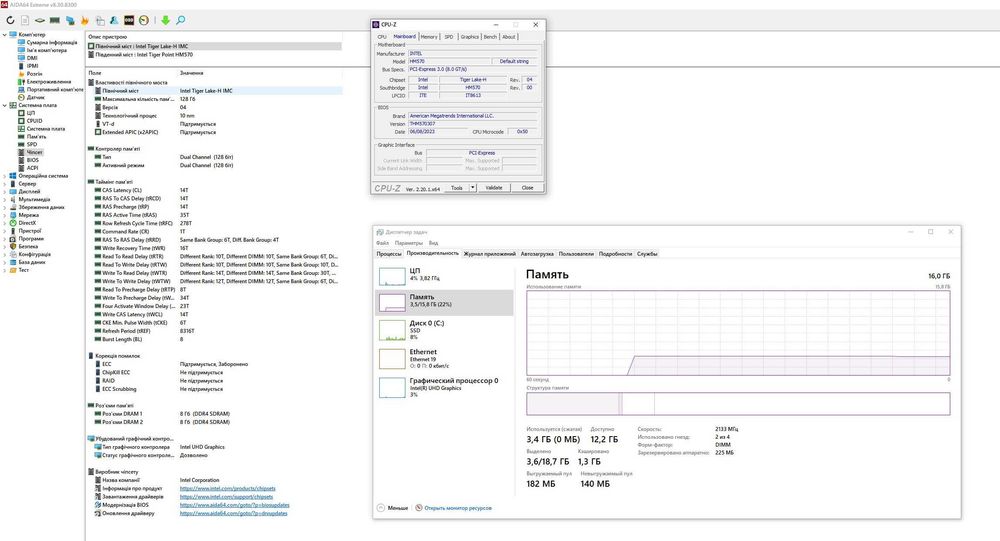Select ЦП item under Системна плата

coord(31,113)
